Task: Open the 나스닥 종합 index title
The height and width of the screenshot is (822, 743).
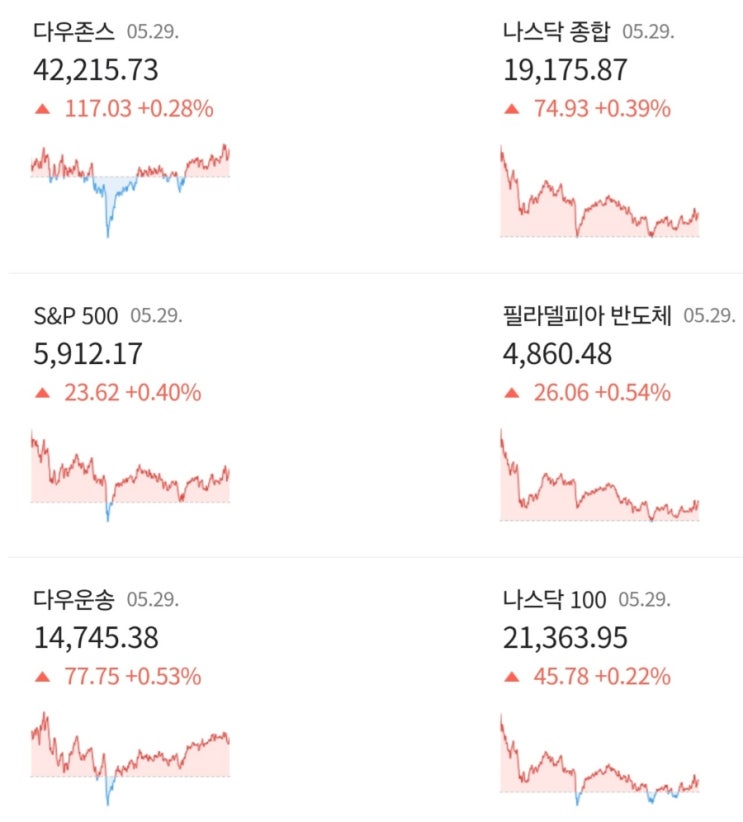Action: tap(556, 32)
